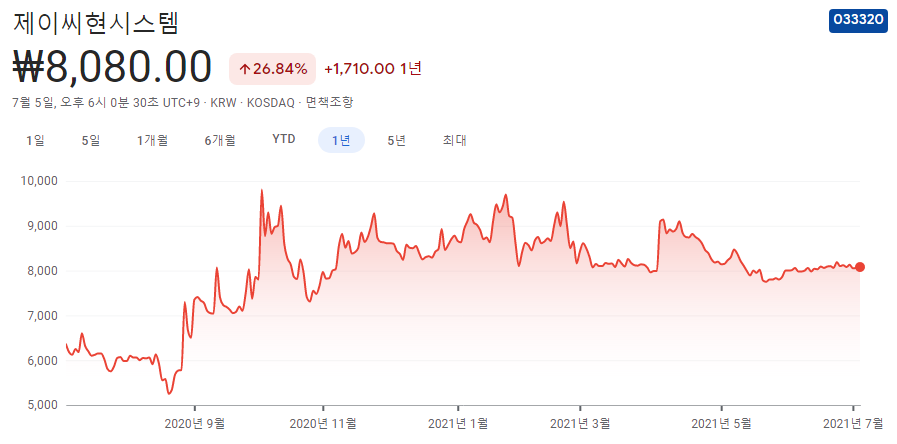The width and height of the screenshot is (897, 444).
Task: Switch chart to 6개월 range
Action: click(x=220, y=140)
